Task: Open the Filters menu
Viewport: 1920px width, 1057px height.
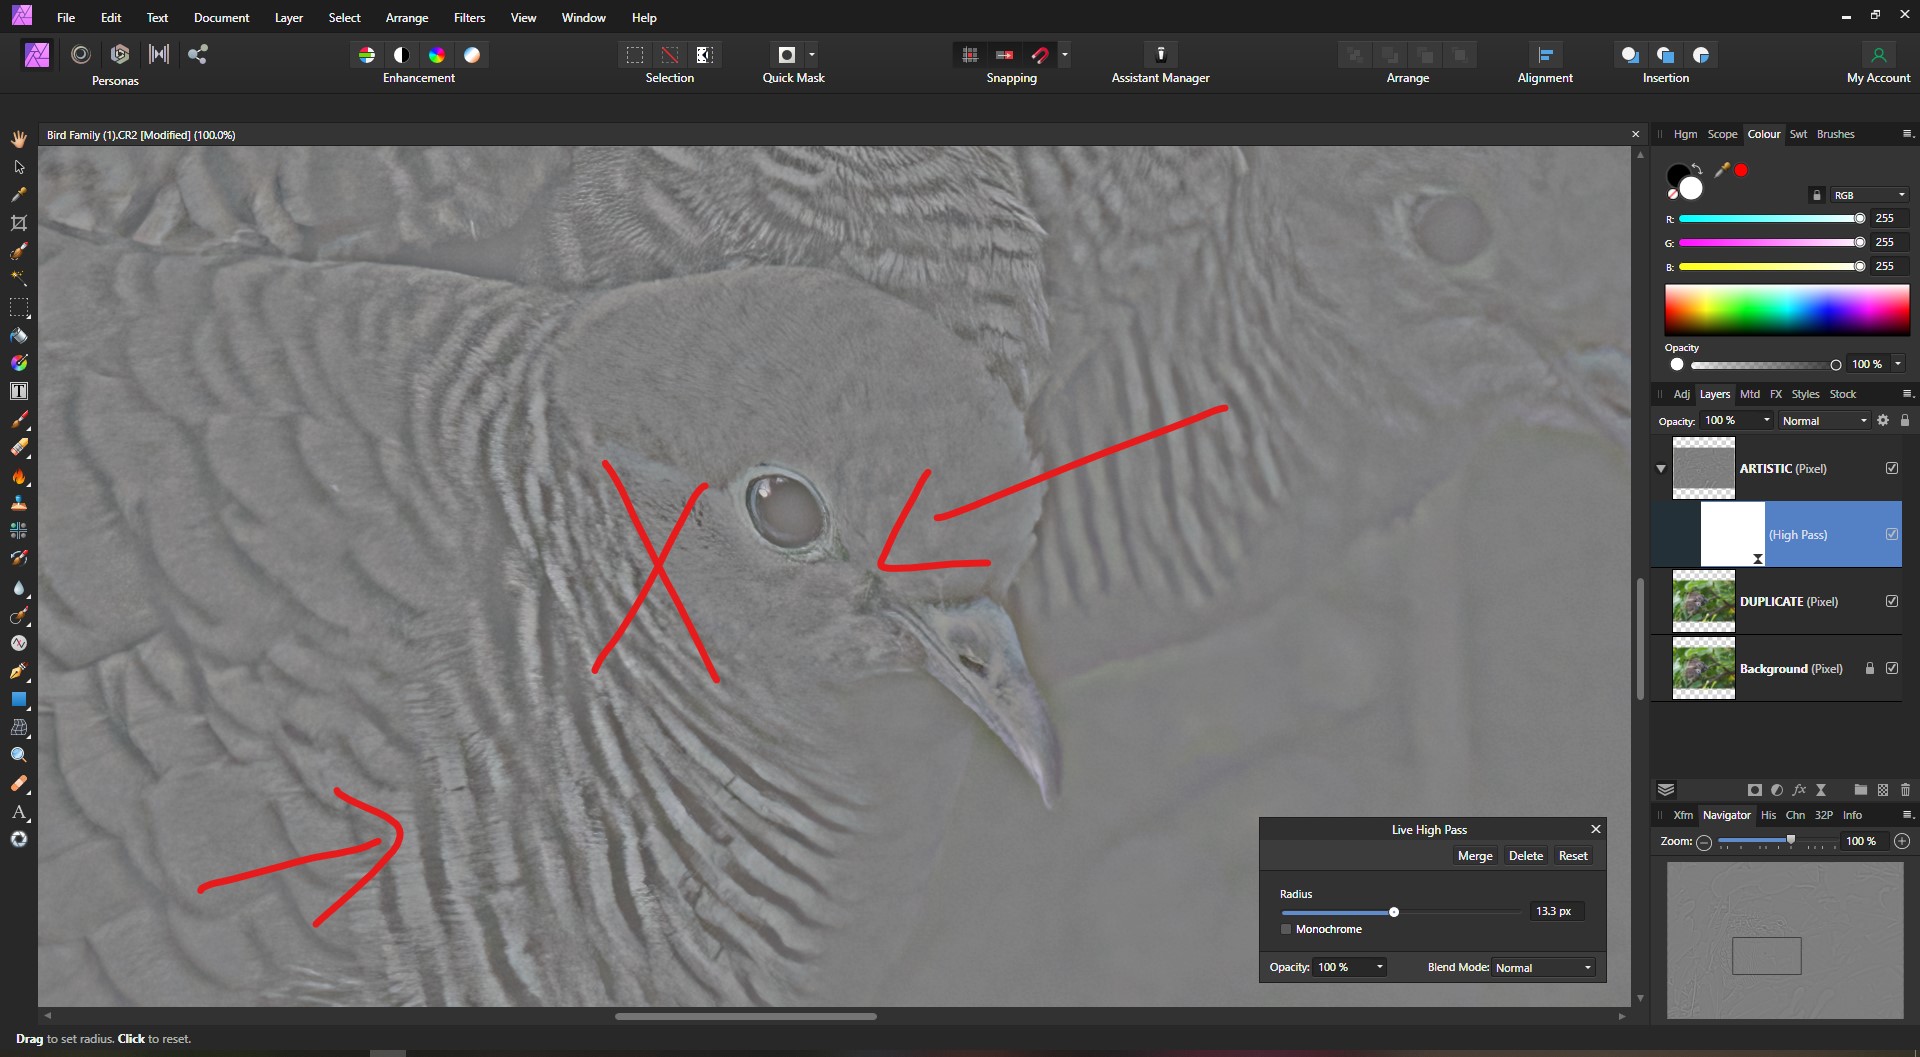Action: 469,17
